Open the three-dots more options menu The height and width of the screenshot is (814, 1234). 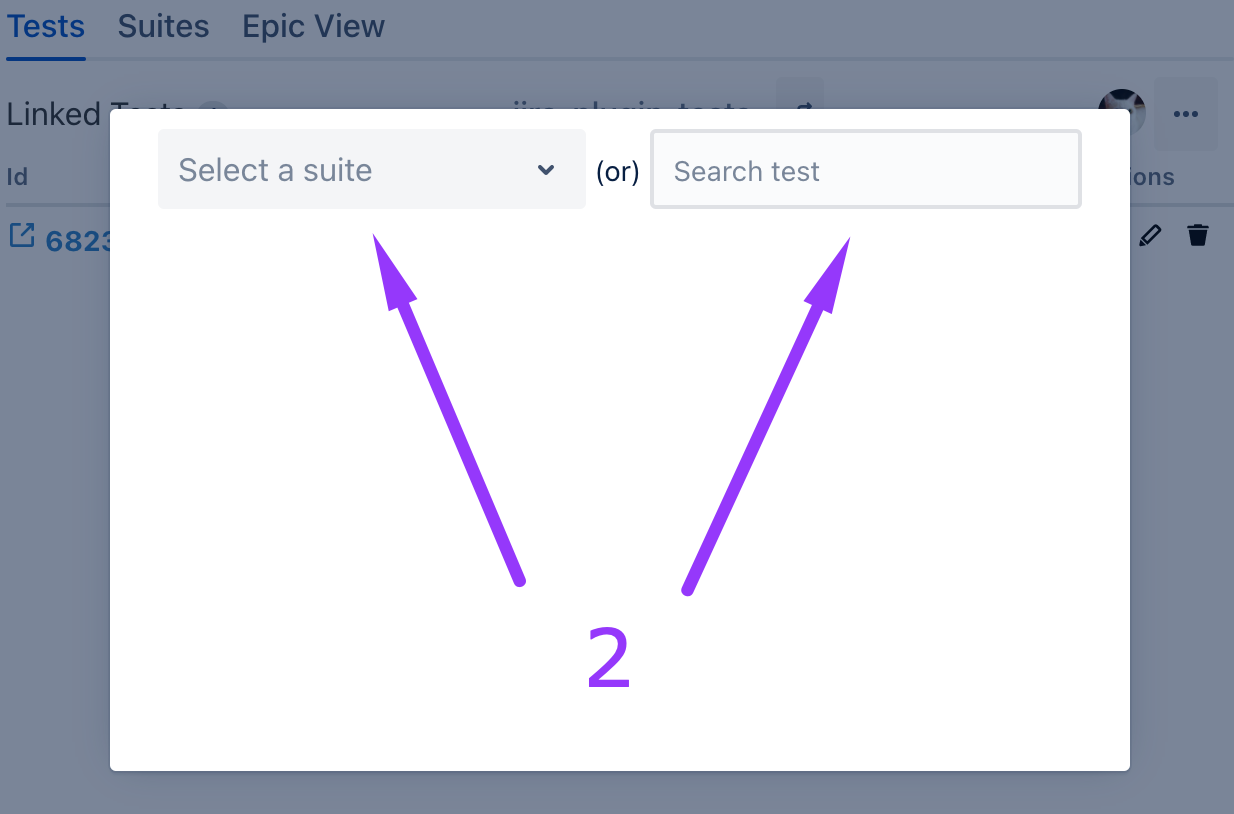[1186, 114]
